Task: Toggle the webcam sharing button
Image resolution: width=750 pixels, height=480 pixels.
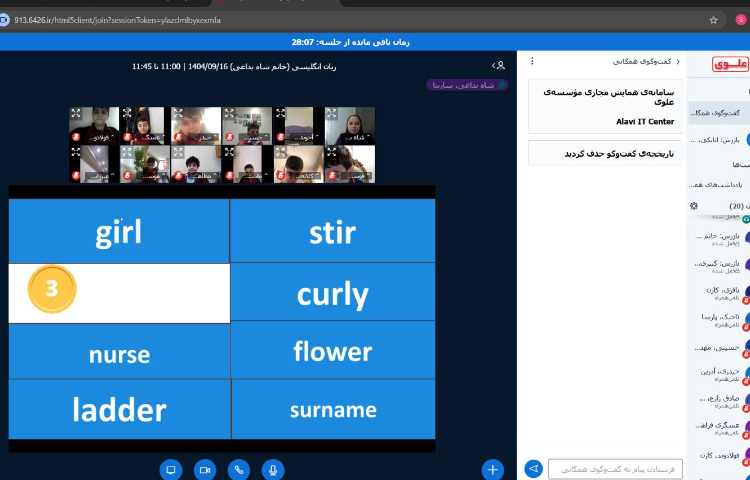Action: (x=205, y=469)
